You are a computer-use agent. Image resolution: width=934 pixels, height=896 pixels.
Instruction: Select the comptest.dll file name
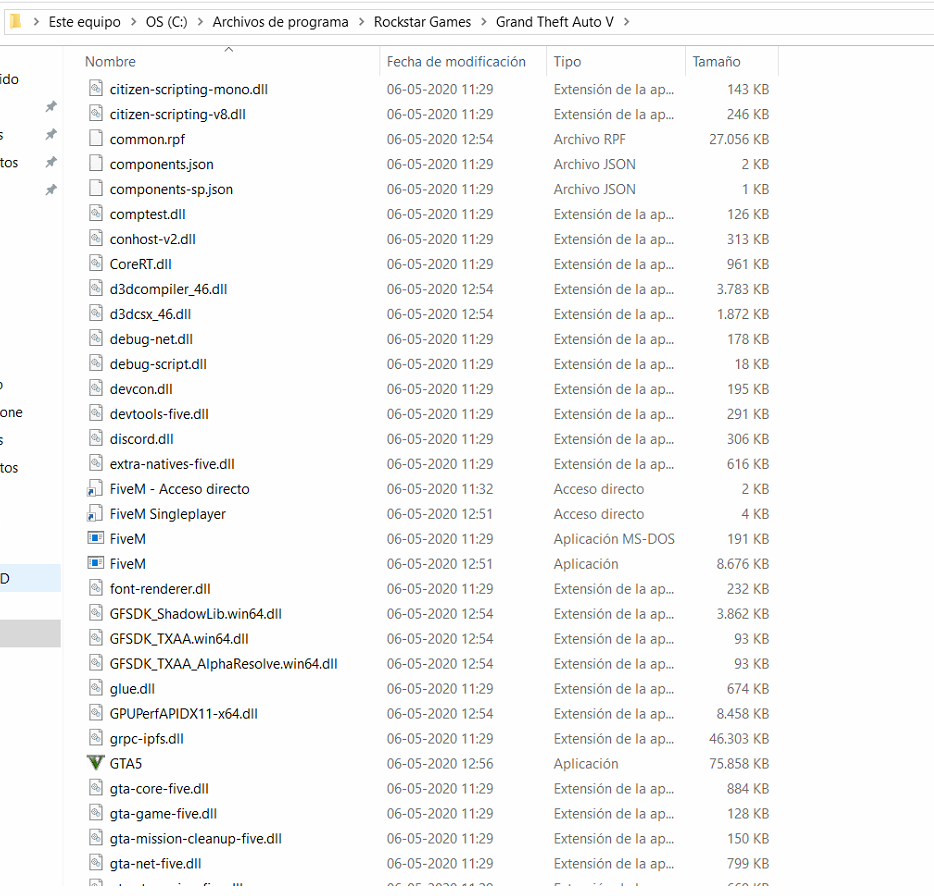148,214
